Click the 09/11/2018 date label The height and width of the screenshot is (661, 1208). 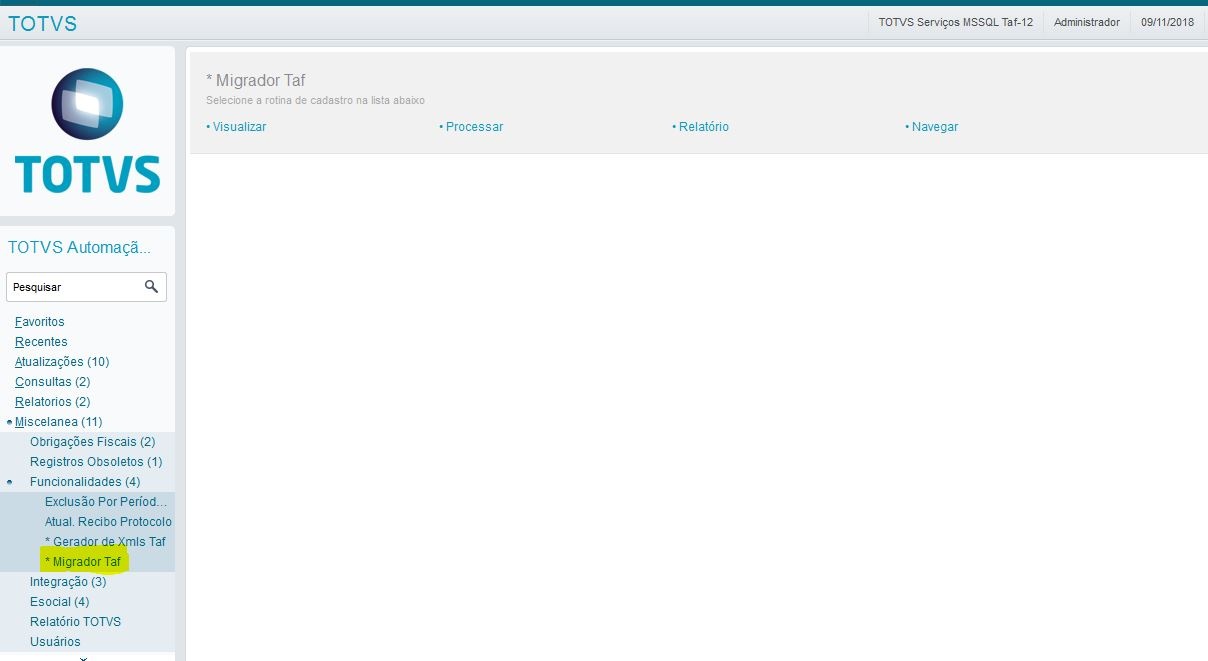[1167, 22]
